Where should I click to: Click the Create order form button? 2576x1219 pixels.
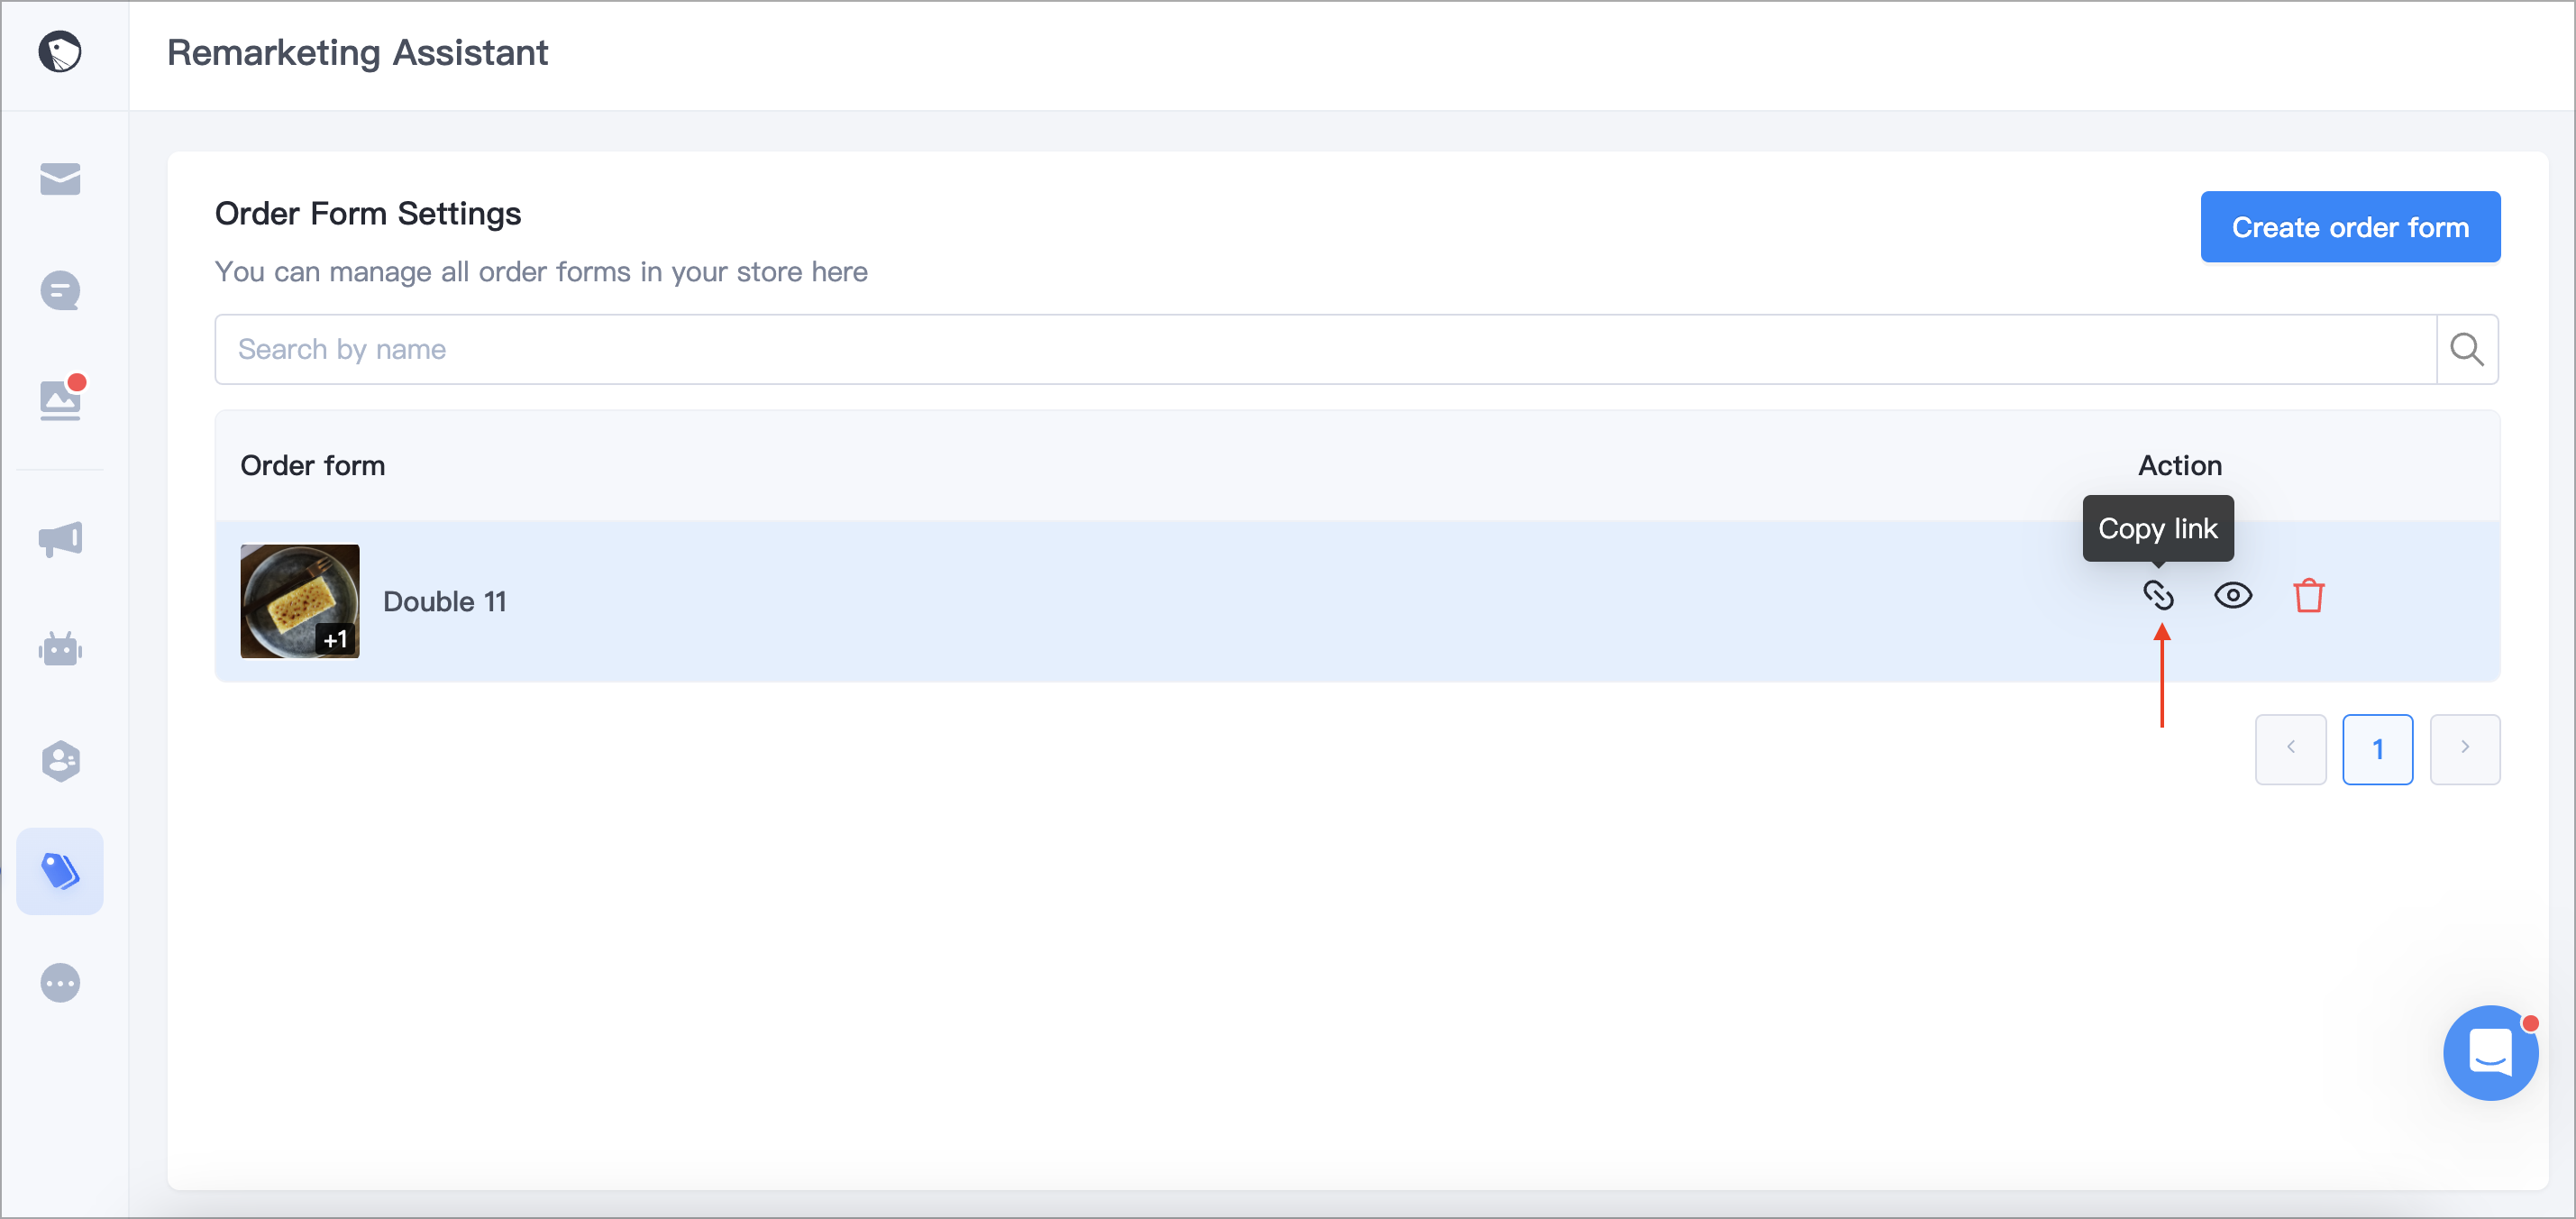(2350, 227)
